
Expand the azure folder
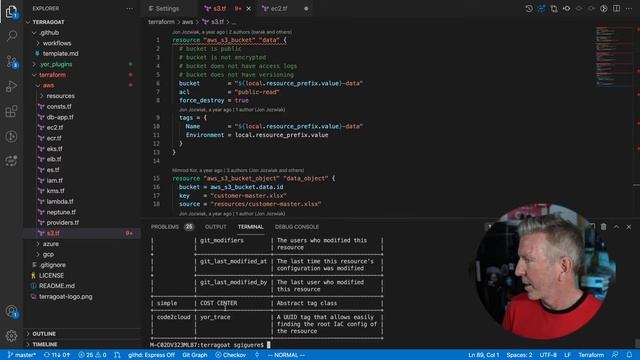tap(82, 244)
